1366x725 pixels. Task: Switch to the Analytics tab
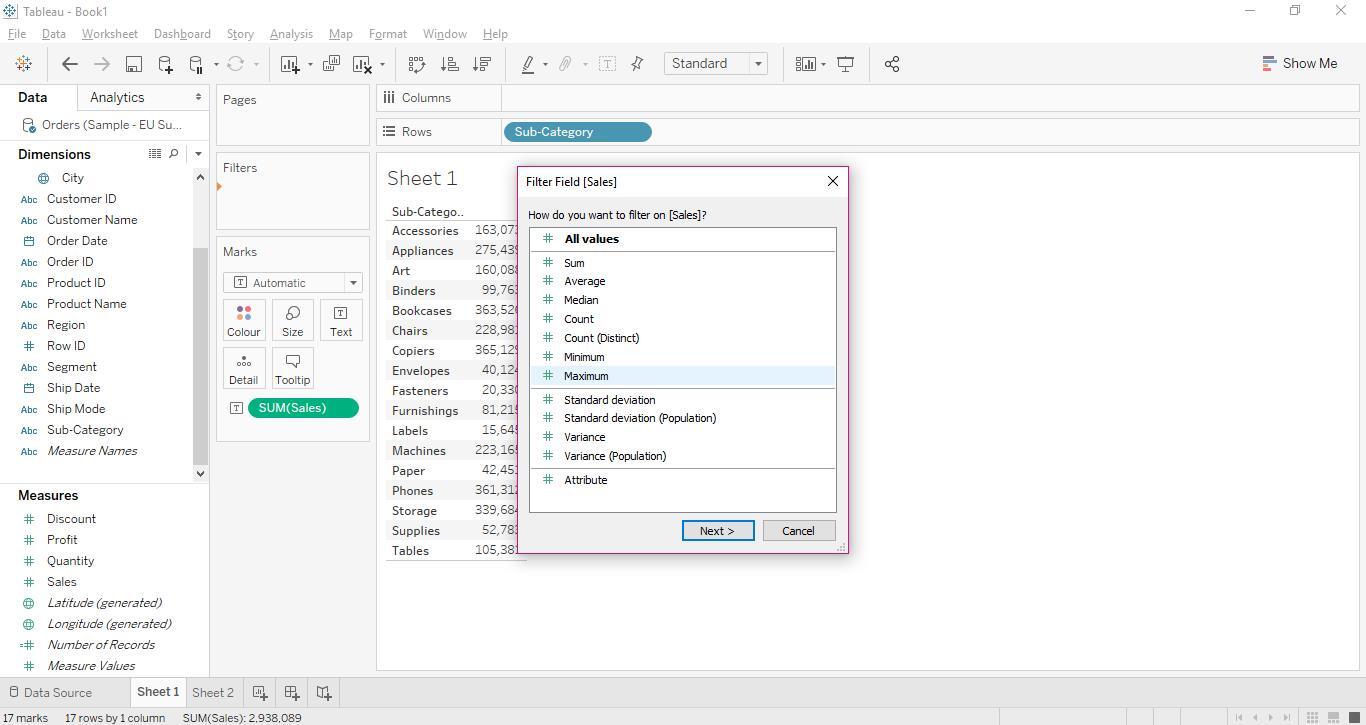[x=116, y=97]
